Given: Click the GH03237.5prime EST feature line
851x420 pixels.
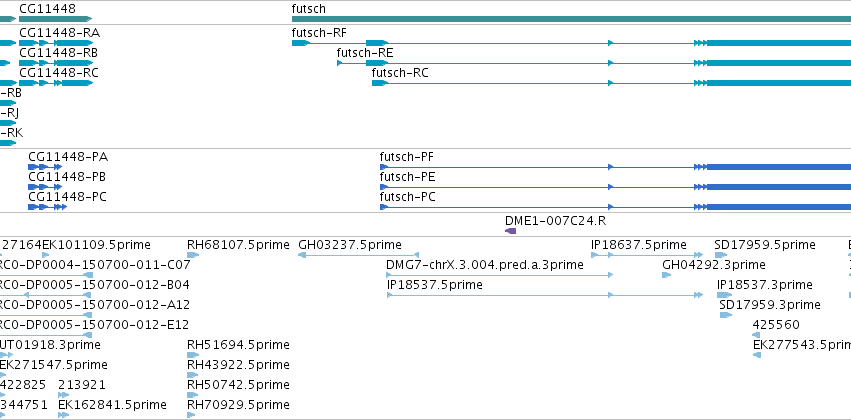Looking at the screenshot, I should point(358,255).
